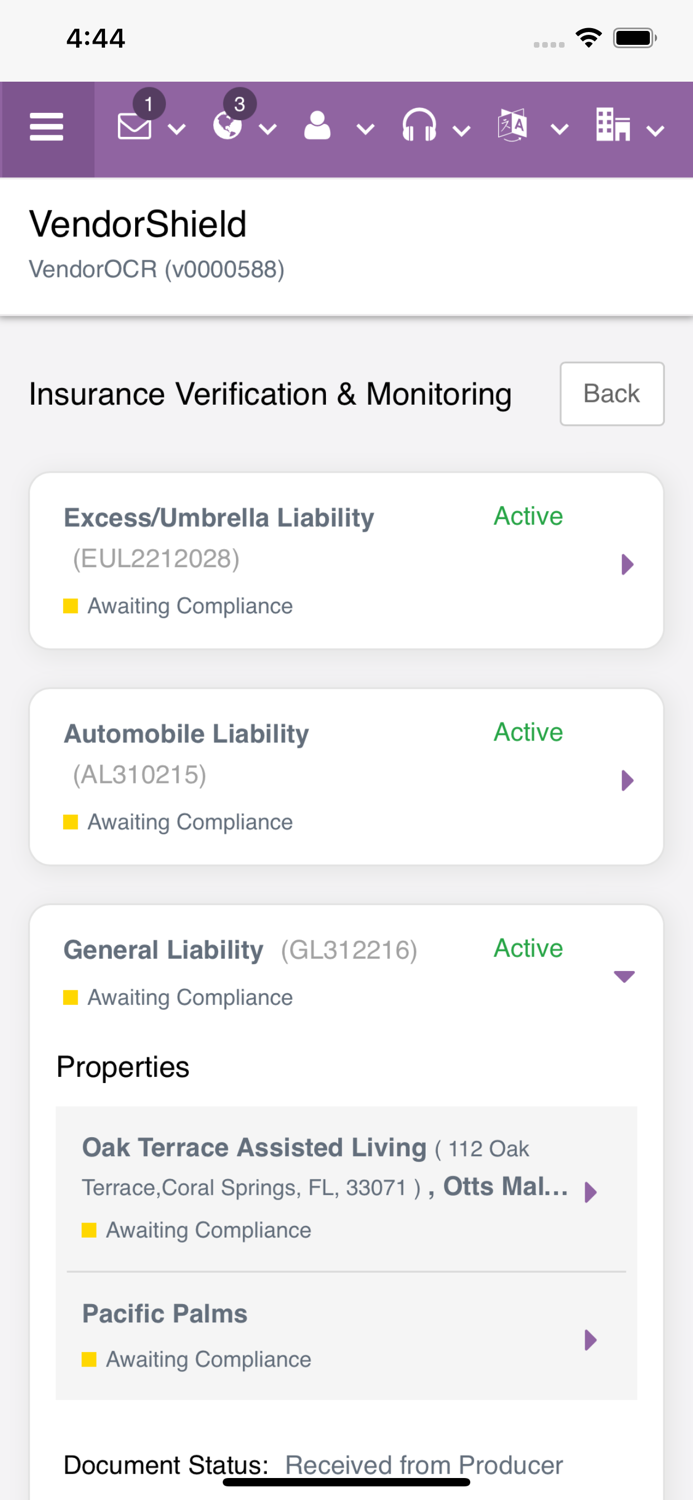This screenshot has height=1500, width=693.
Task: Open Received from Producer status link
Action: pyautogui.click(x=424, y=1465)
